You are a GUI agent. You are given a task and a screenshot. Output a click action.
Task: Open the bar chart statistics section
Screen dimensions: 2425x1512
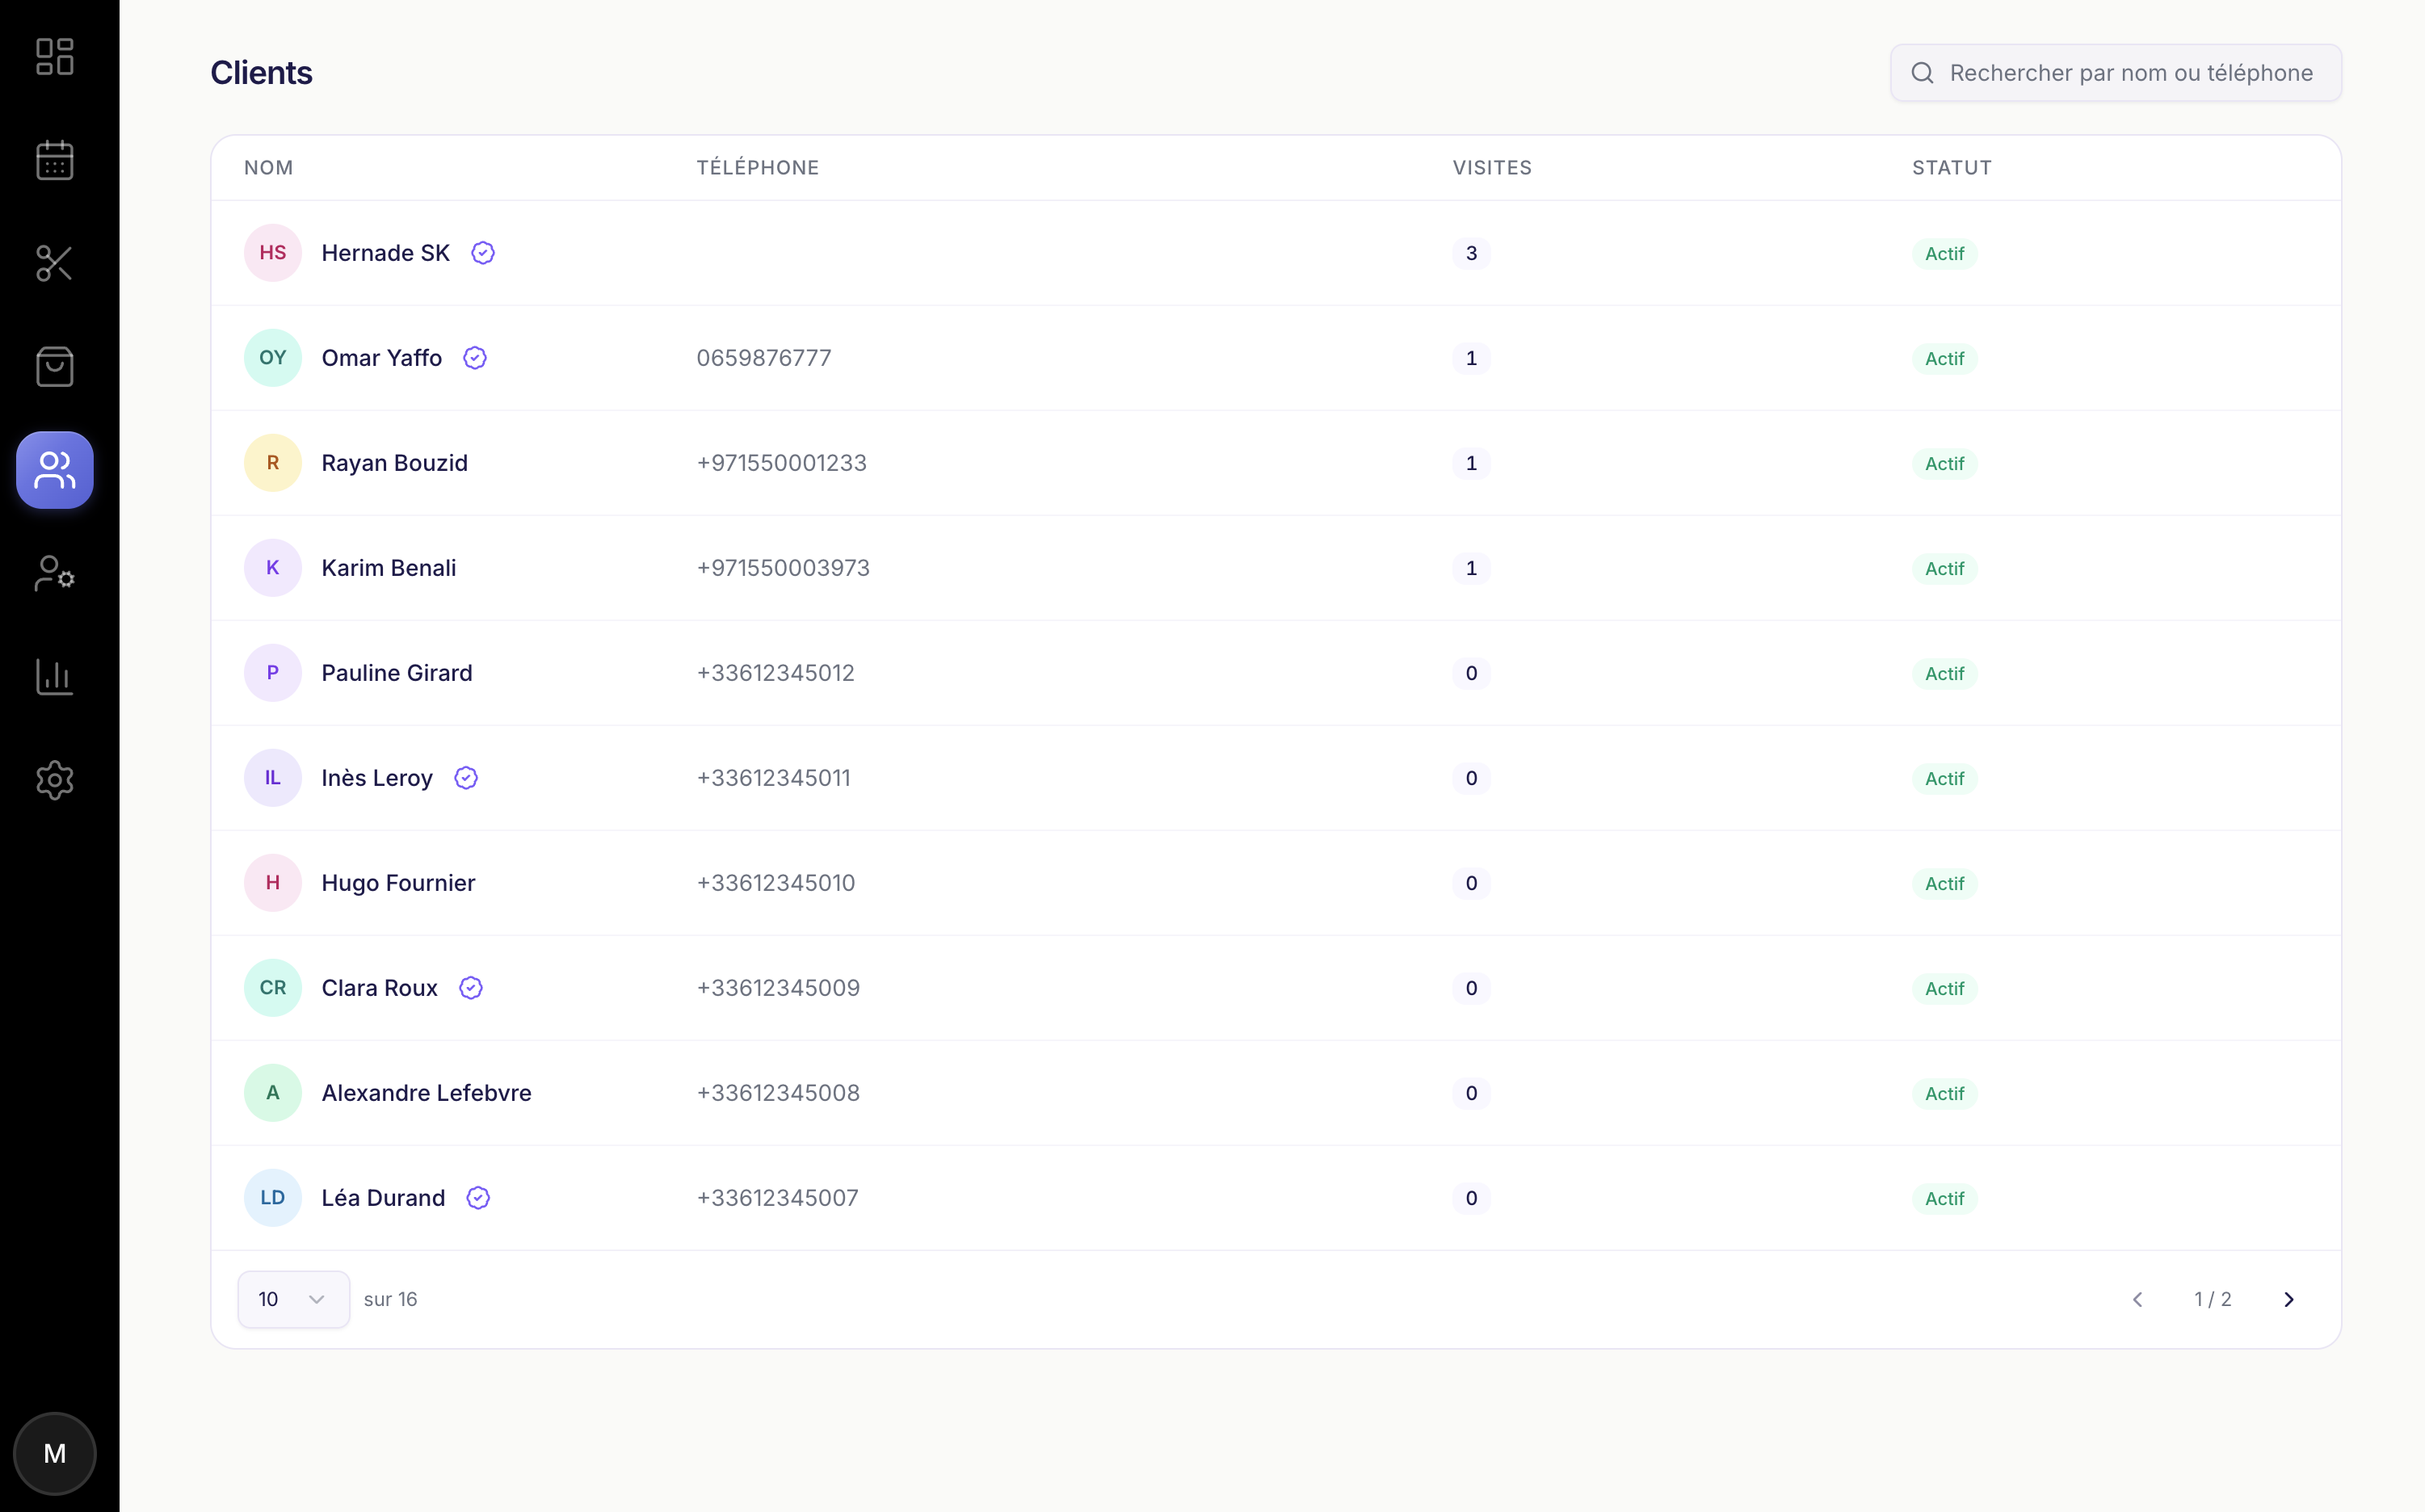point(54,677)
